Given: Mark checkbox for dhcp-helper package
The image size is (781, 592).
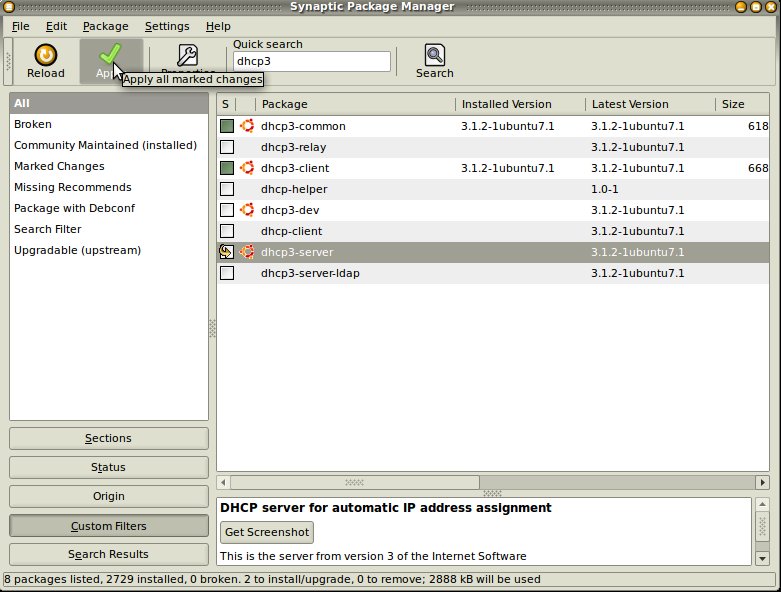Looking at the screenshot, I should pyautogui.click(x=227, y=189).
